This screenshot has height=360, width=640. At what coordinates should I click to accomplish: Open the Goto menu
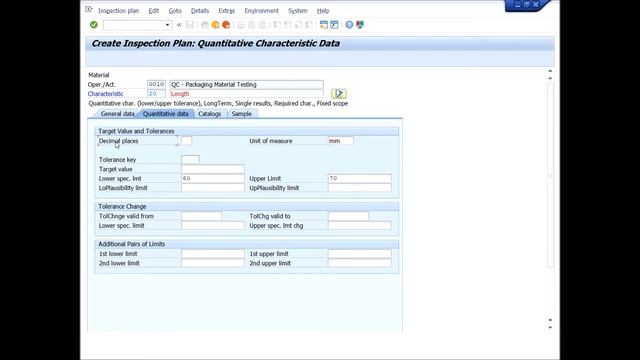click(x=175, y=11)
